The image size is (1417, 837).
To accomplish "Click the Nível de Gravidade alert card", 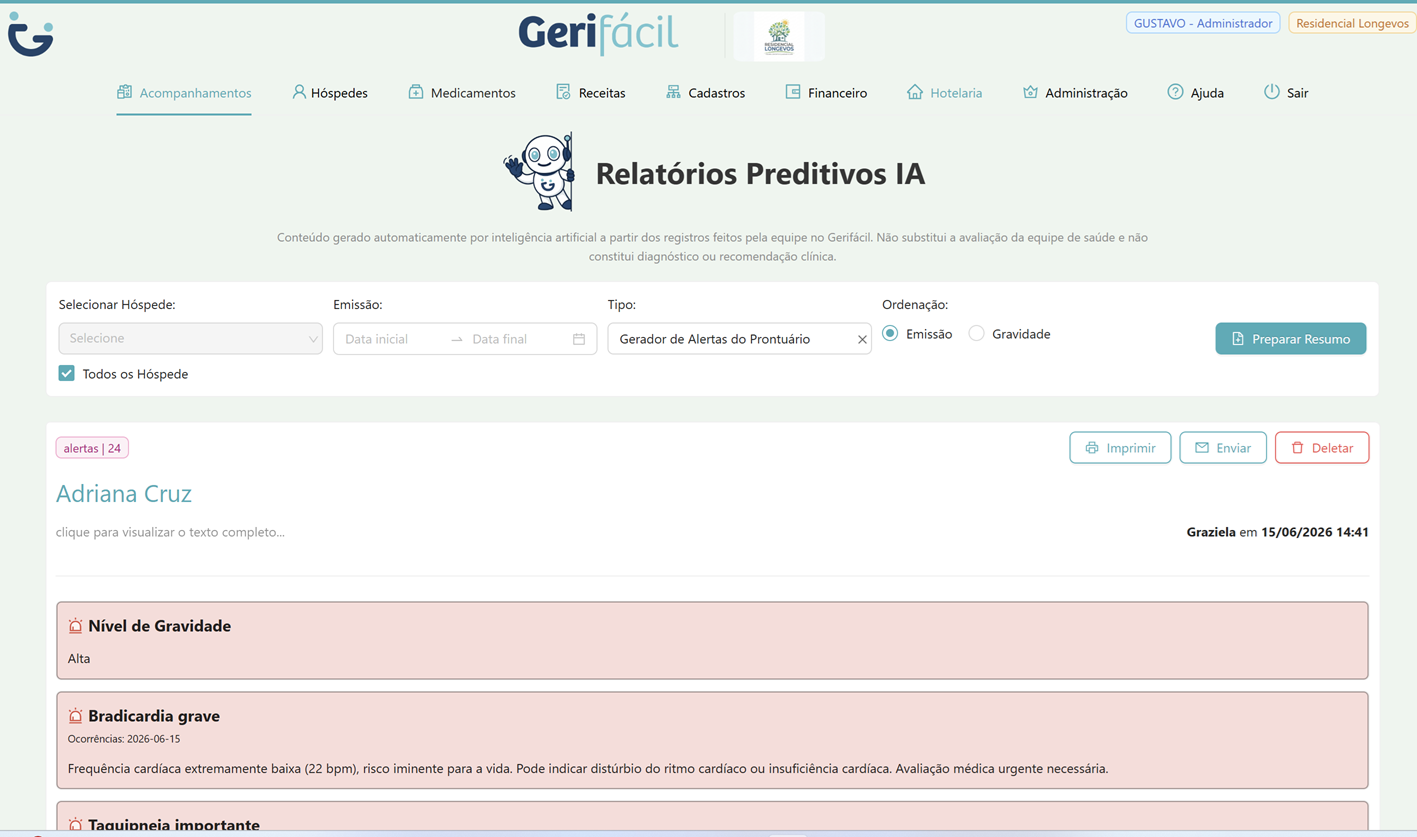I will [712, 641].
